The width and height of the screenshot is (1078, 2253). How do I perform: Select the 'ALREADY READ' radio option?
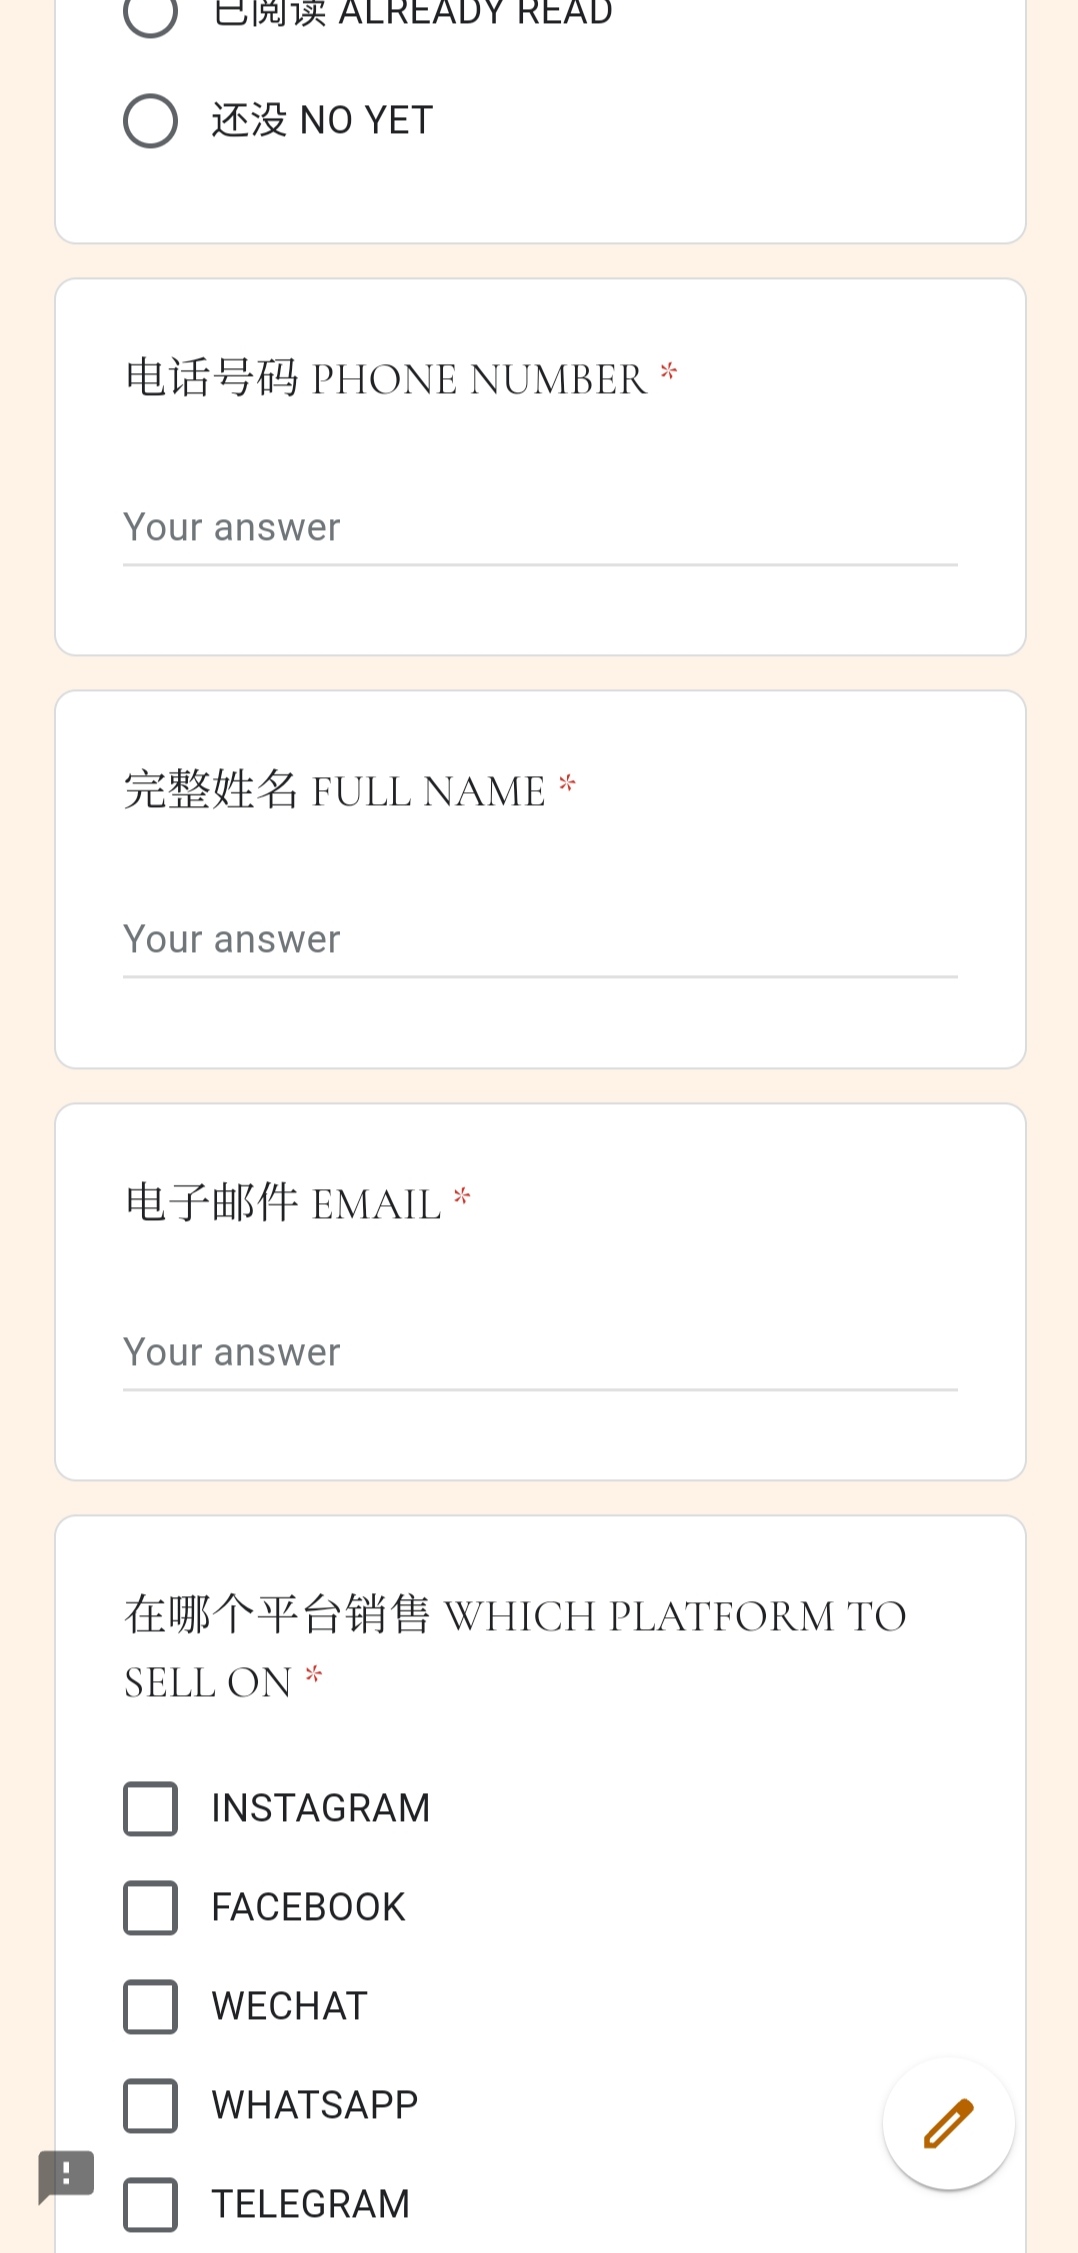(x=150, y=14)
